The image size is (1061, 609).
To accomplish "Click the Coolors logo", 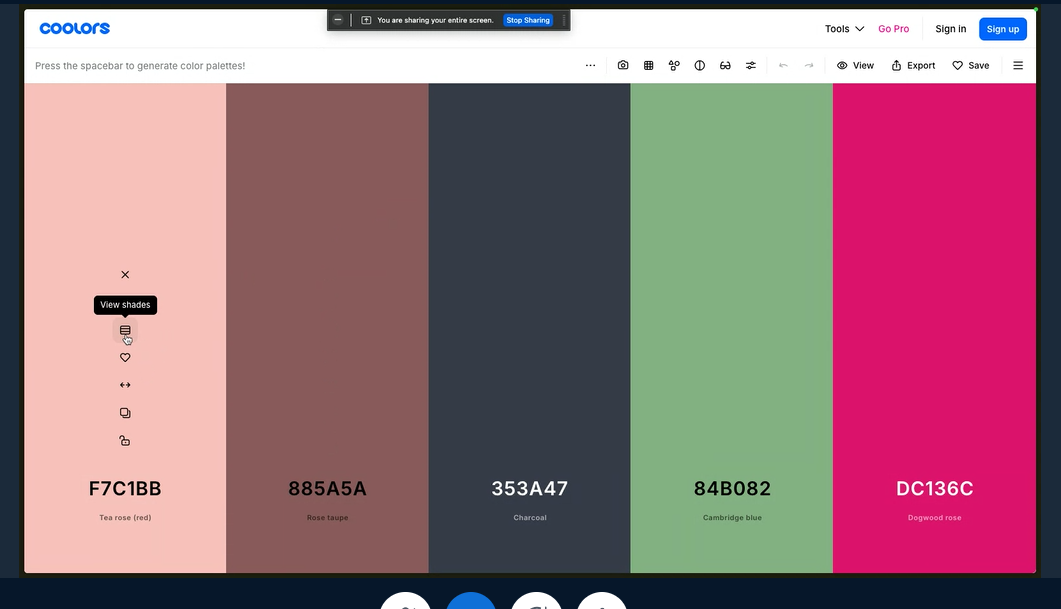I will (74, 28).
